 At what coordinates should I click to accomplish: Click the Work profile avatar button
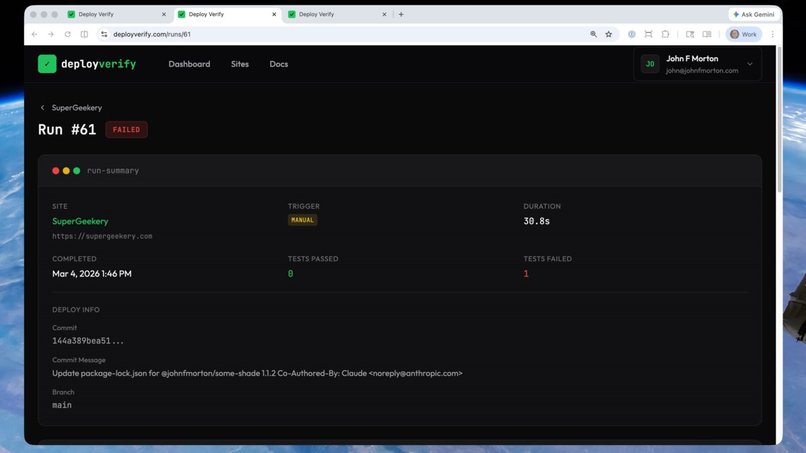point(743,34)
